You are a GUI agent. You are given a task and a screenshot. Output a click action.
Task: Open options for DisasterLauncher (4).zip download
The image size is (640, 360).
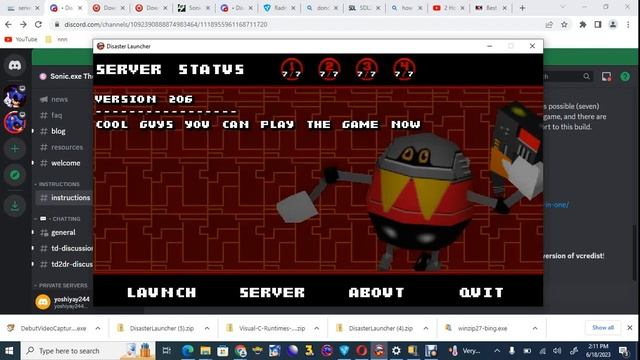tap(426, 328)
